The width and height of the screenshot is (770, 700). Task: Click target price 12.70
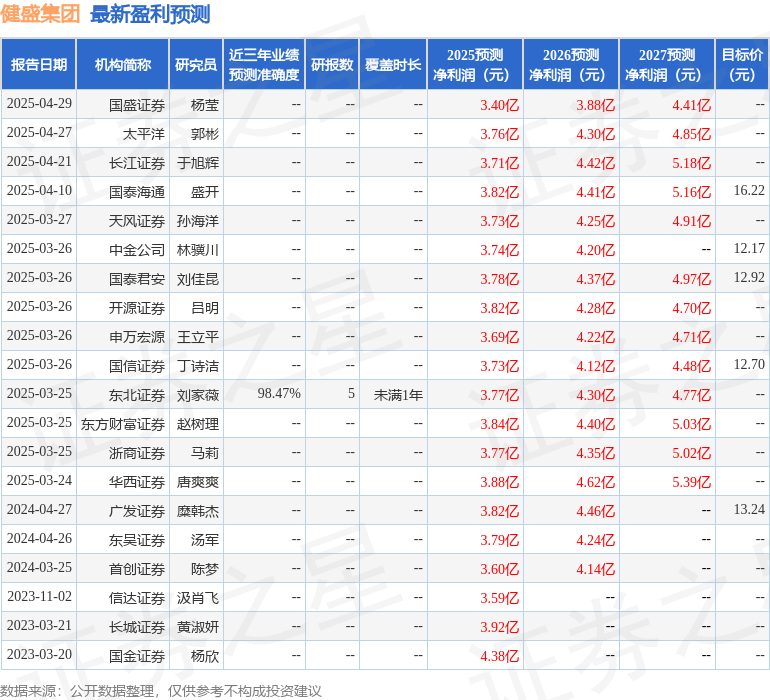[749, 364]
